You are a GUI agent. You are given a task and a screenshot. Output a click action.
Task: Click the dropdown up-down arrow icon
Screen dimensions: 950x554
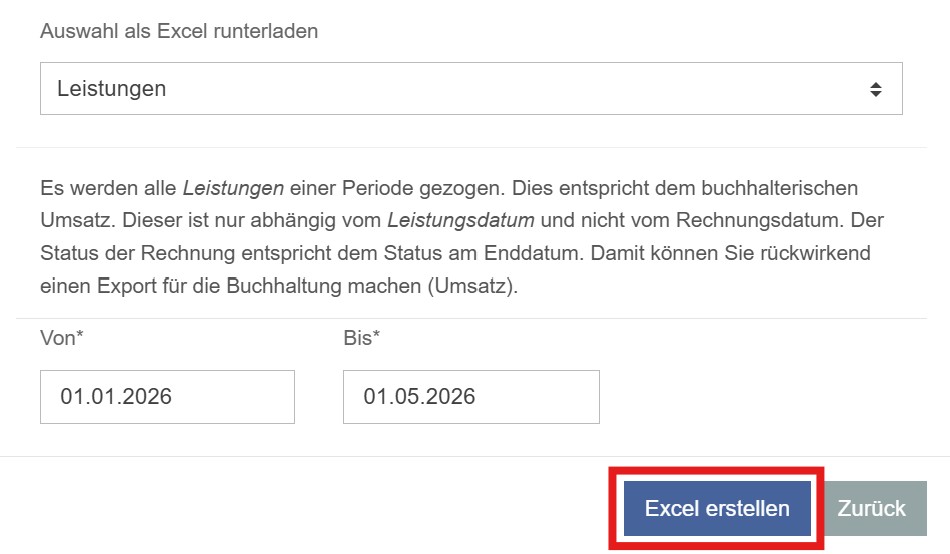875,89
